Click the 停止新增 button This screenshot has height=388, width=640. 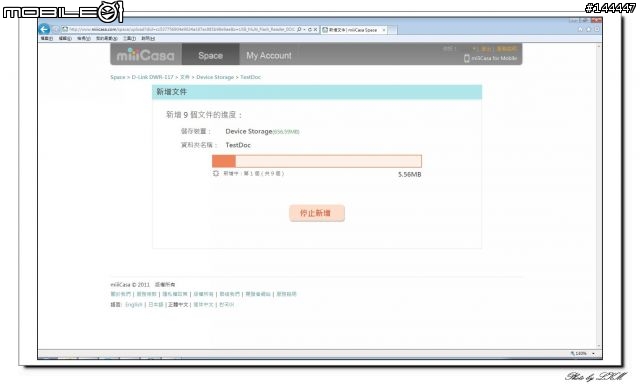click(x=317, y=213)
